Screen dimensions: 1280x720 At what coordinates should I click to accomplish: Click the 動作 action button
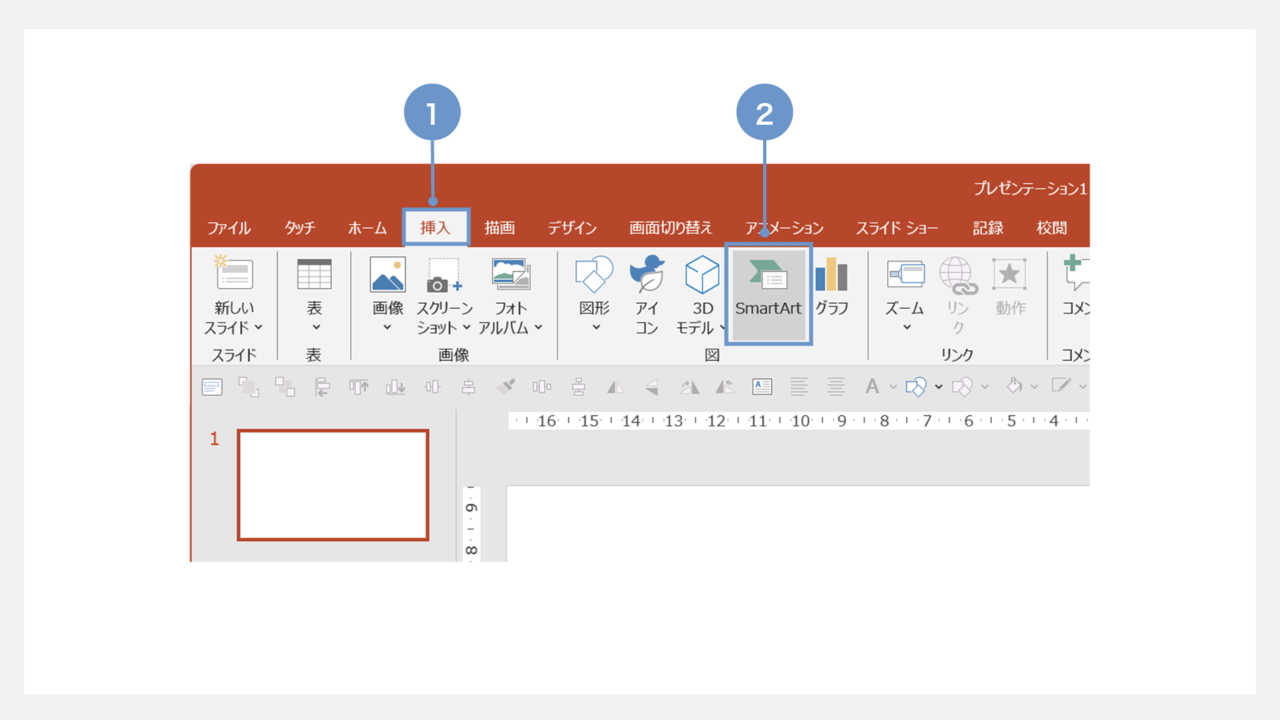pos(1010,288)
